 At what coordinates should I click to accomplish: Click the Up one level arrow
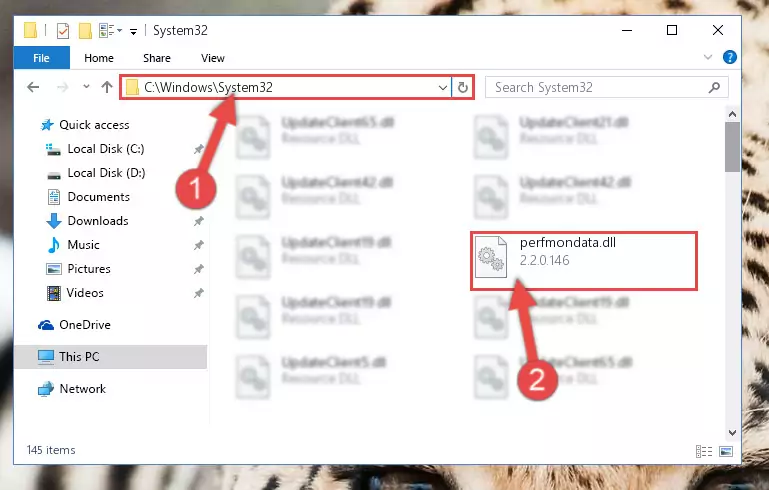tap(106, 87)
